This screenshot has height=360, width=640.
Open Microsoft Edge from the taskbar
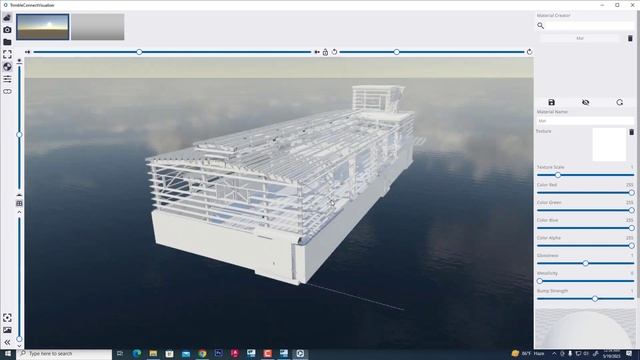[x=137, y=353]
